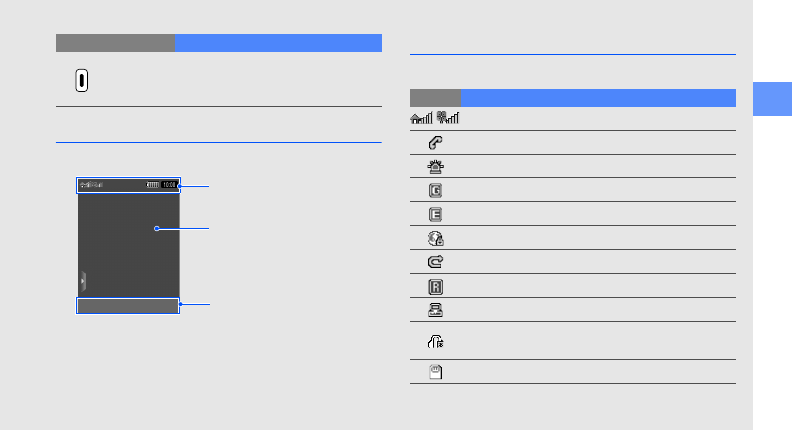The image size is (792, 430).
Task: Select the memory card icon
Action: [x=436, y=372]
